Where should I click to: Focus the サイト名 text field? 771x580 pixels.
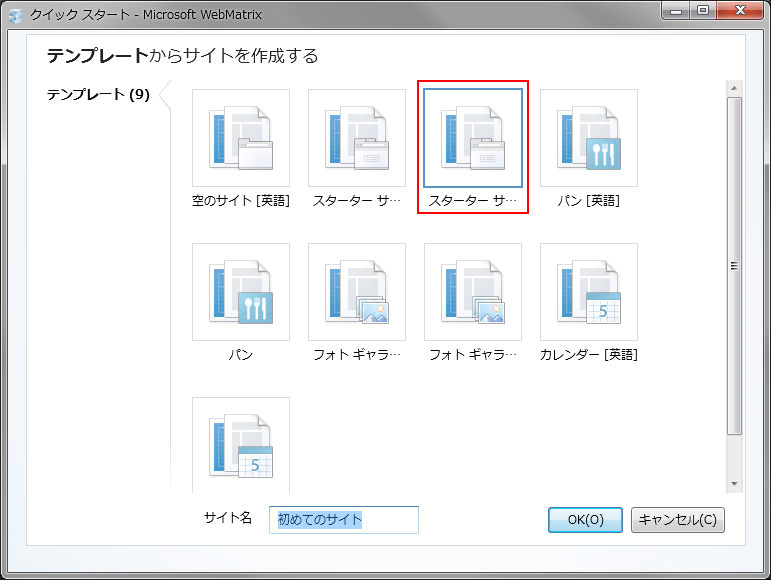pos(344,520)
